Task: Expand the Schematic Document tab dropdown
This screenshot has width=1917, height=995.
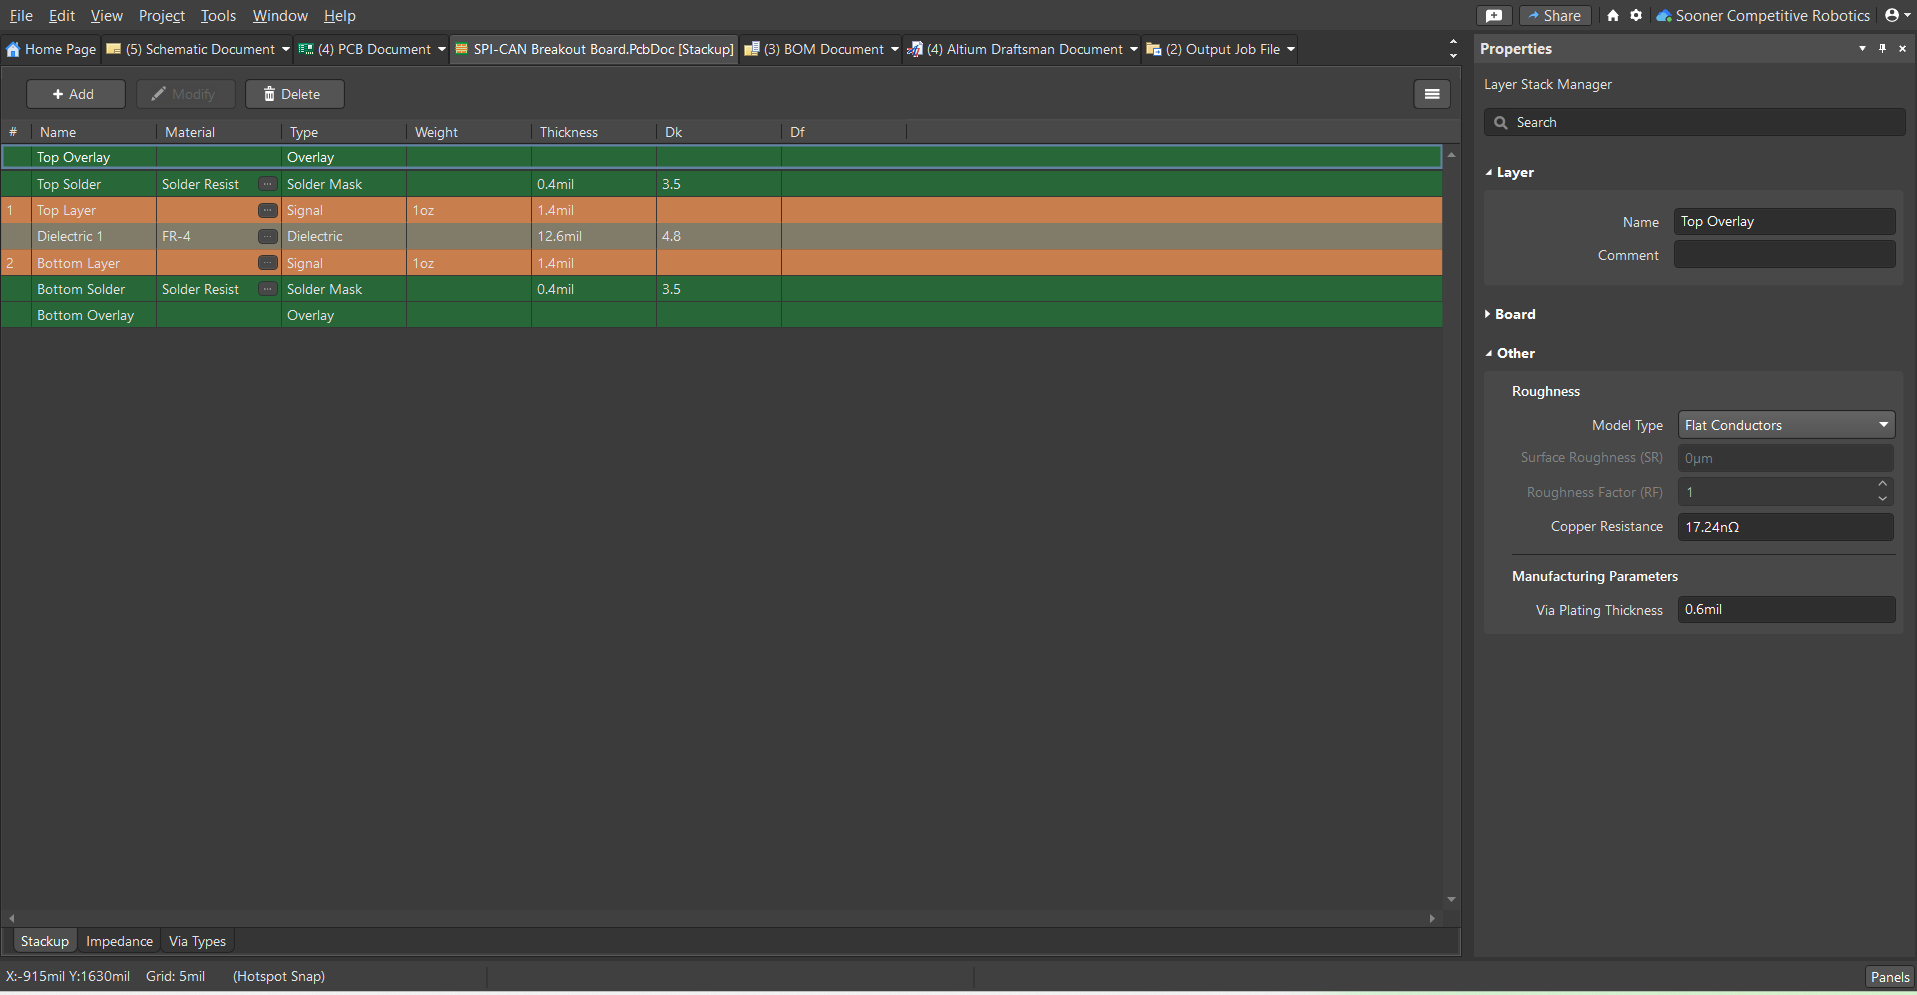Action: pos(286,49)
